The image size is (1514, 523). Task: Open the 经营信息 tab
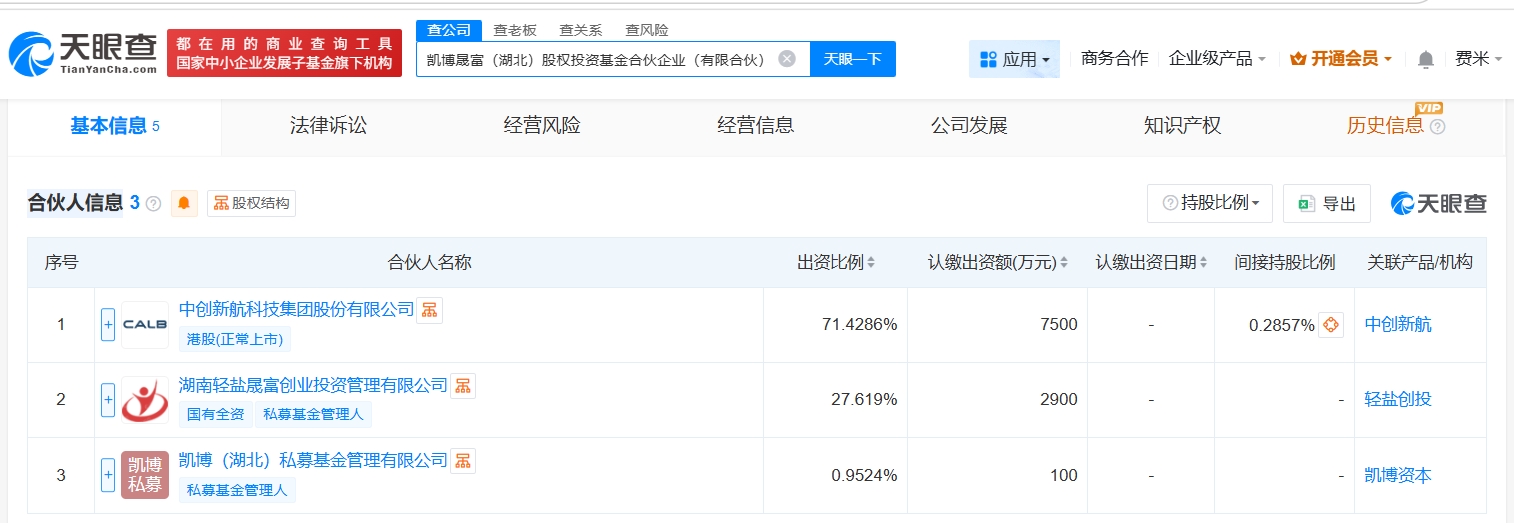(756, 126)
